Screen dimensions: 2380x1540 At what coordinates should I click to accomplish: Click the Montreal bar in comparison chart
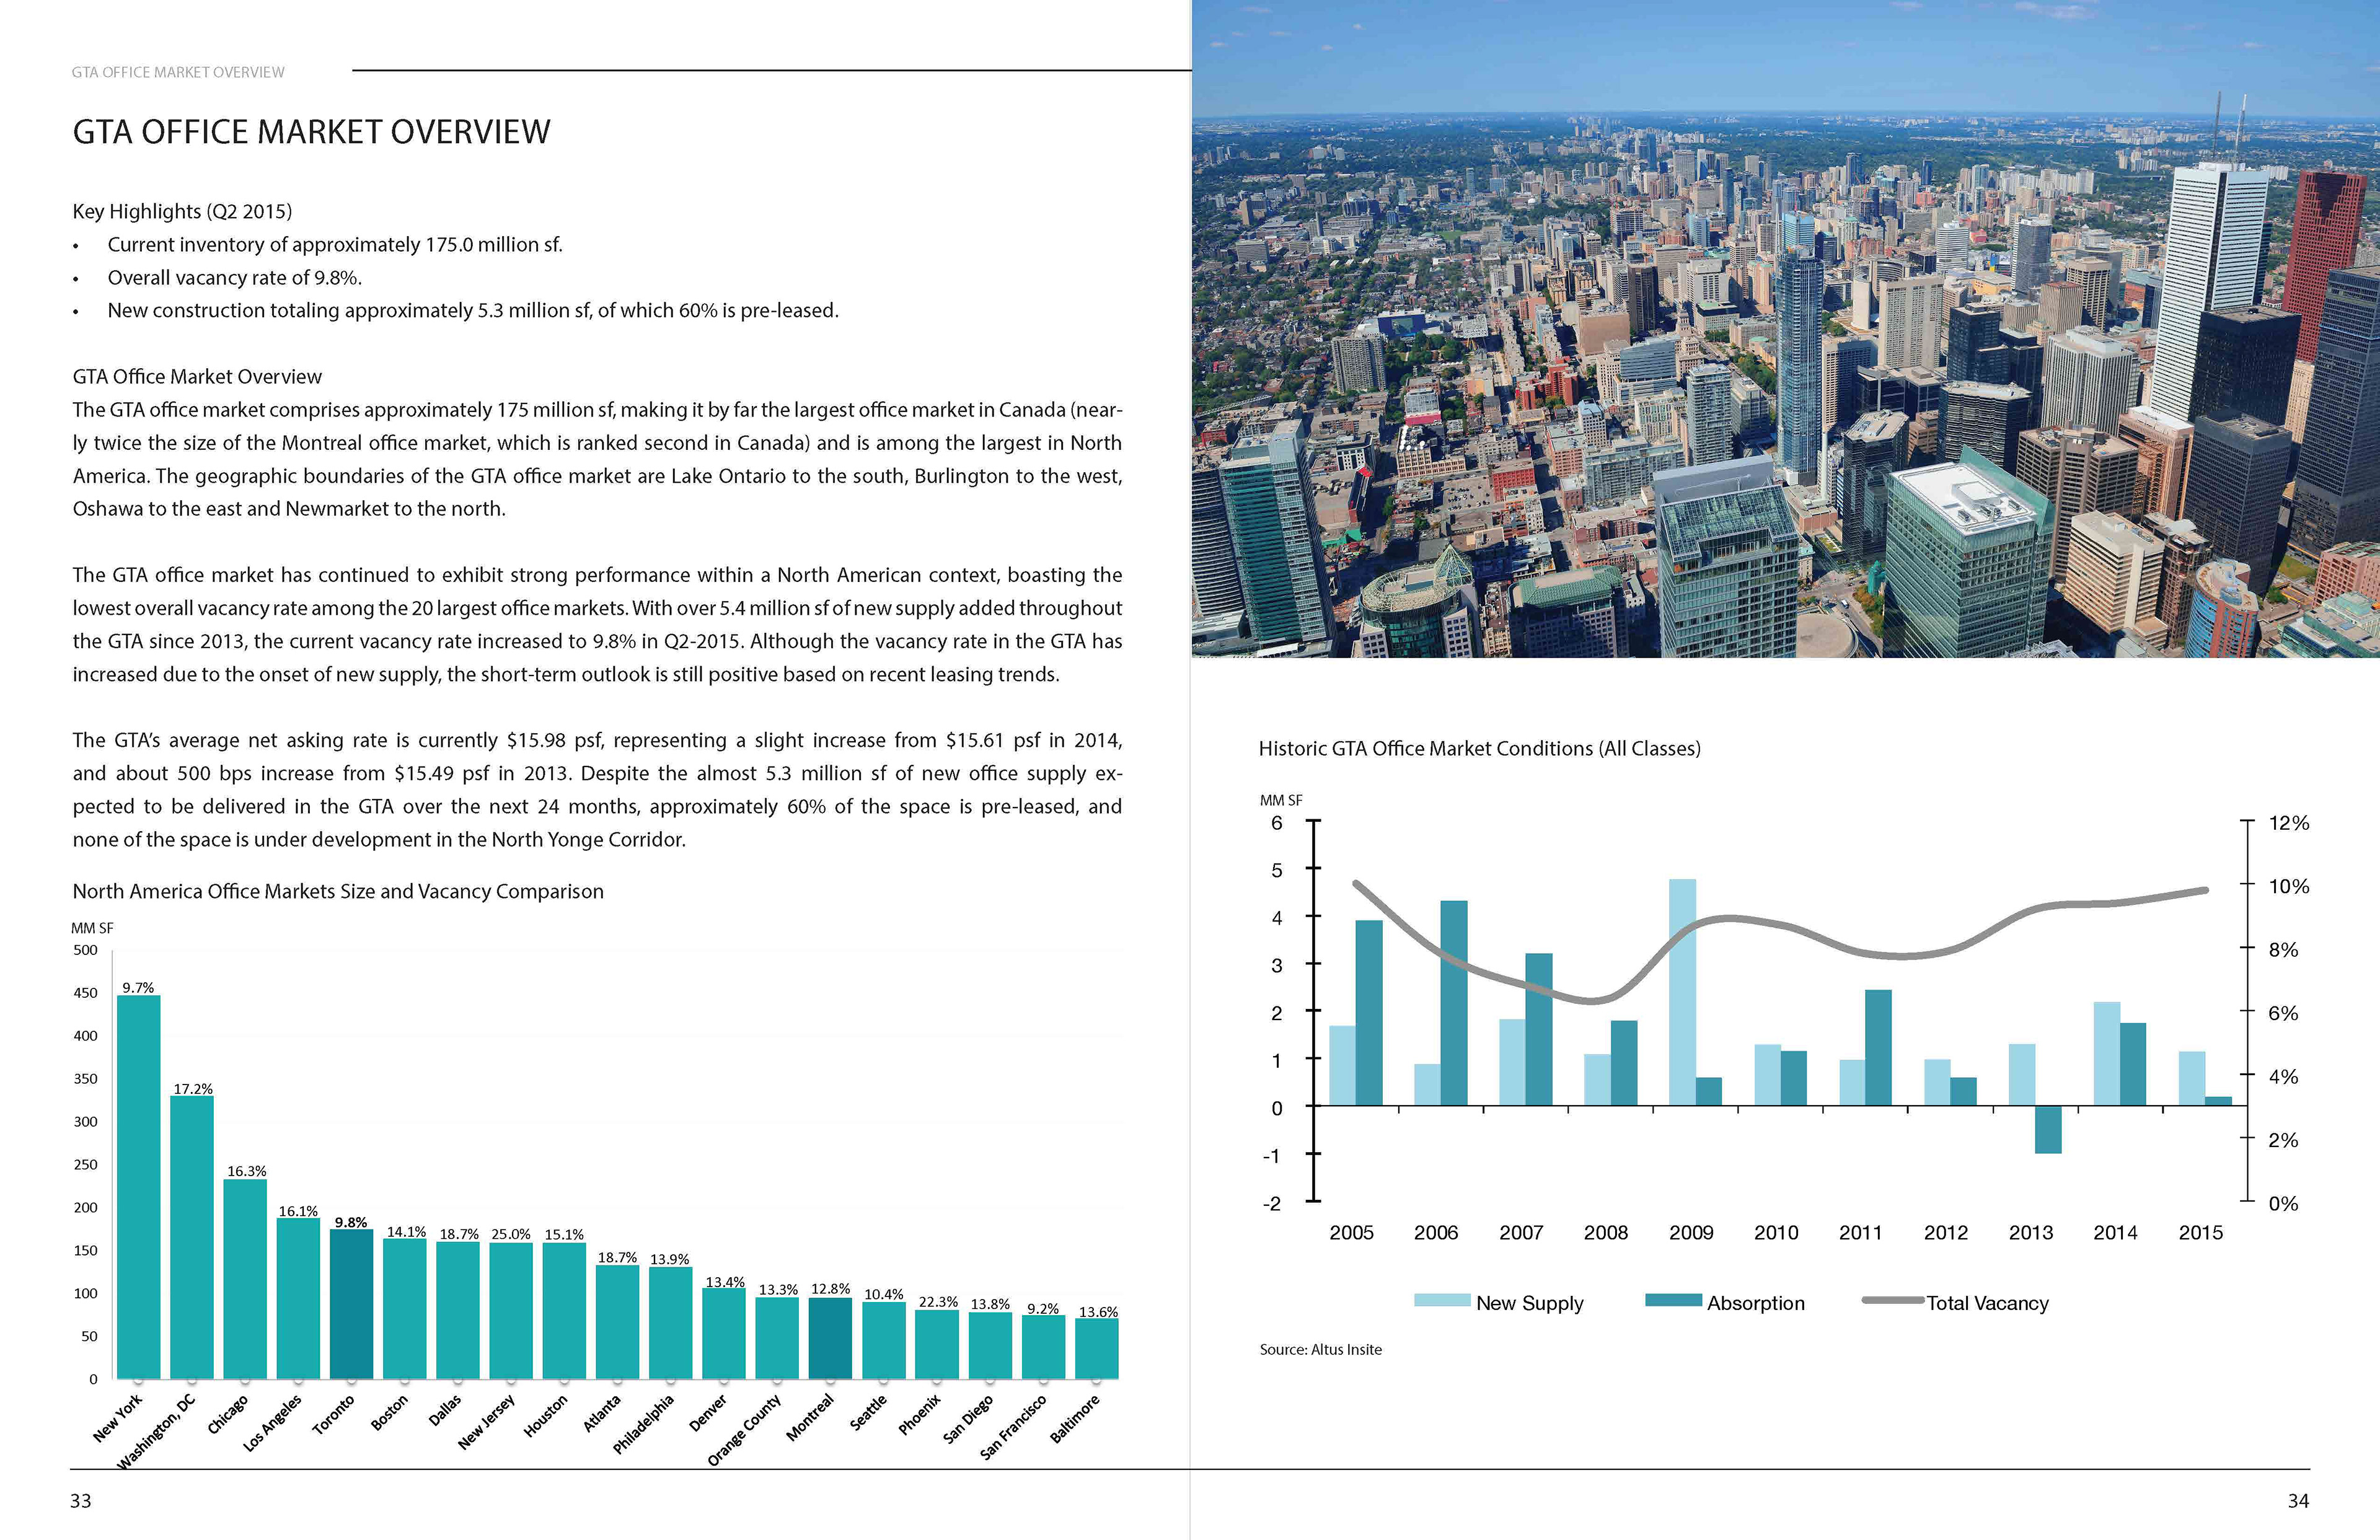tap(830, 1339)
